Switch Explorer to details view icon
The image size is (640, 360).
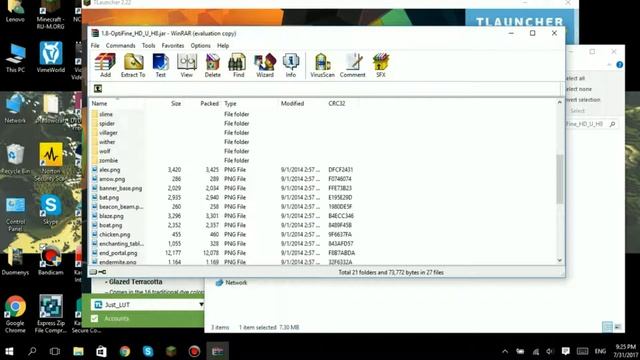pos(607,327)
